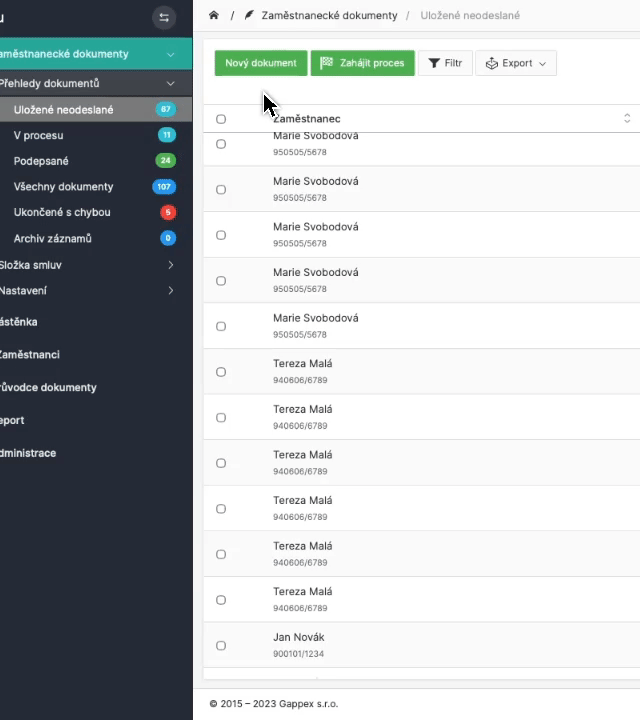Go to Zaměstnanci in the sidebar
This screenshot has width=640, height=720.
click(29, 355)
